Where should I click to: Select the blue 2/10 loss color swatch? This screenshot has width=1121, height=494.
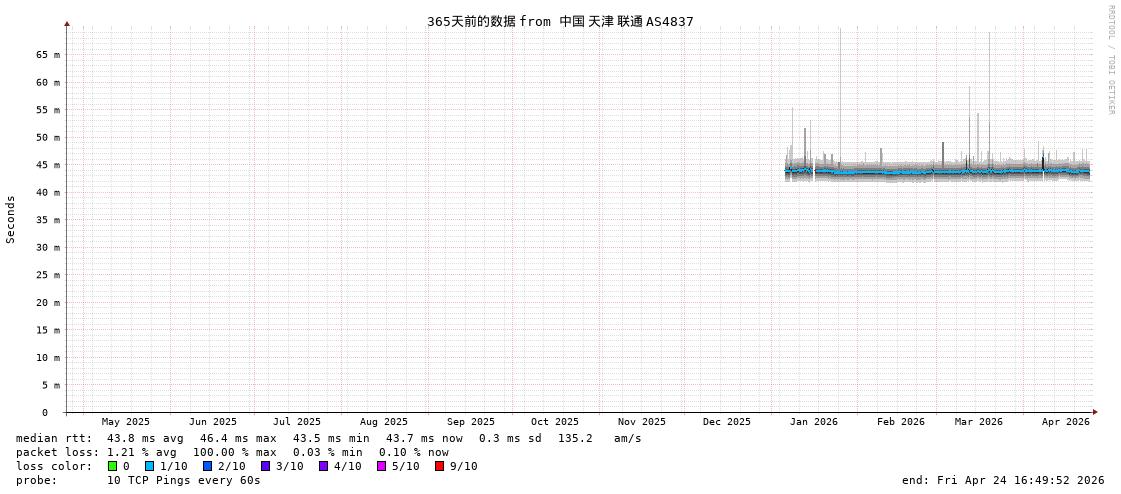(208, 466)
